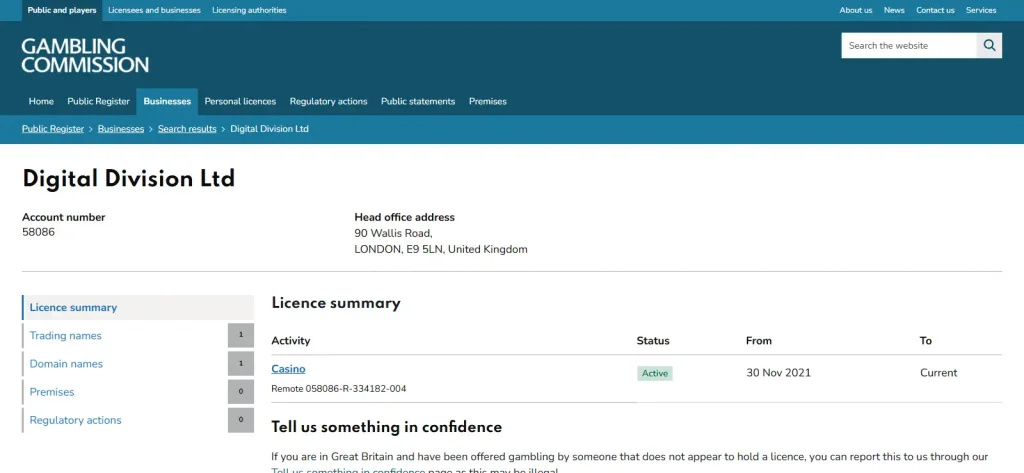Select the Businesses navigation tab
The width and height of the screenshot is (1024, 473).
coord(167,101)
